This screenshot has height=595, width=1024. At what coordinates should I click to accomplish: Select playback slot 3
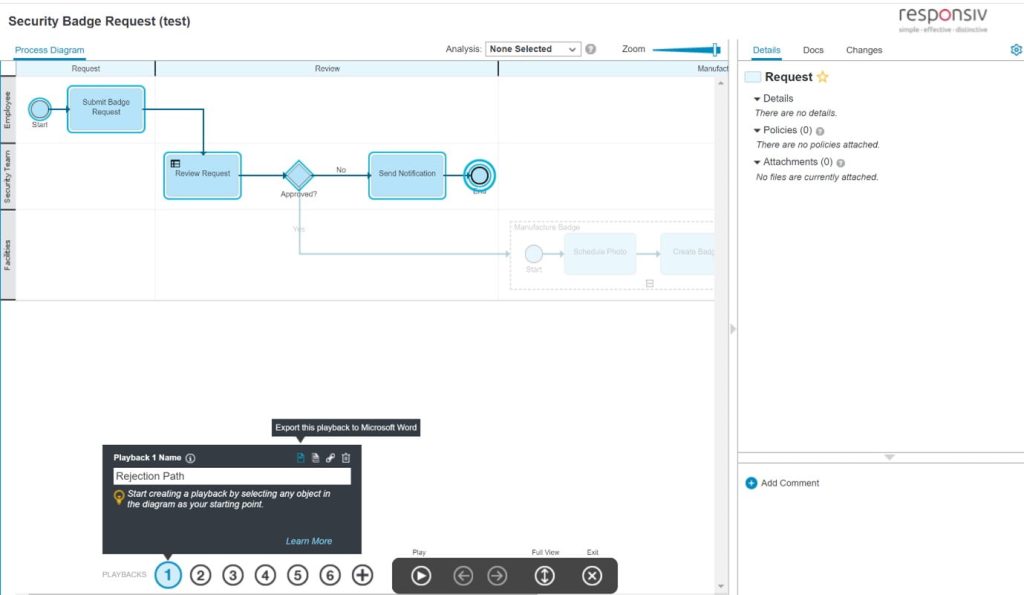(232, 575)
